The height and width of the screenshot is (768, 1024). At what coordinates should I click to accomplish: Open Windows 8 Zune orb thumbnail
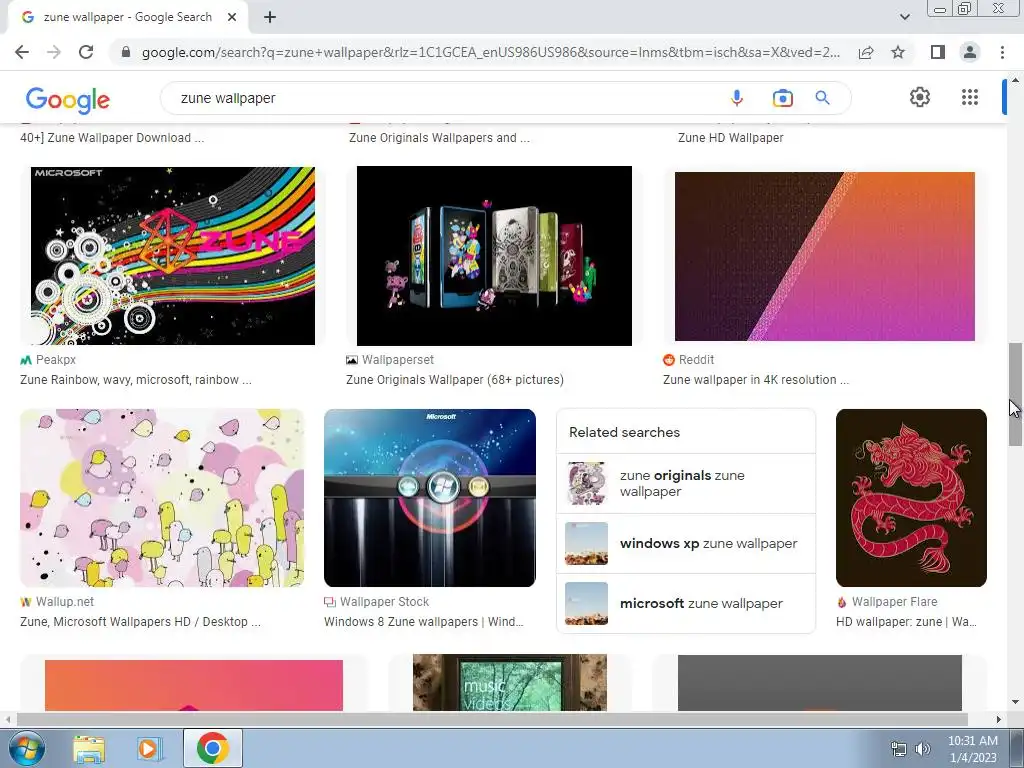(x=430, y=498)
